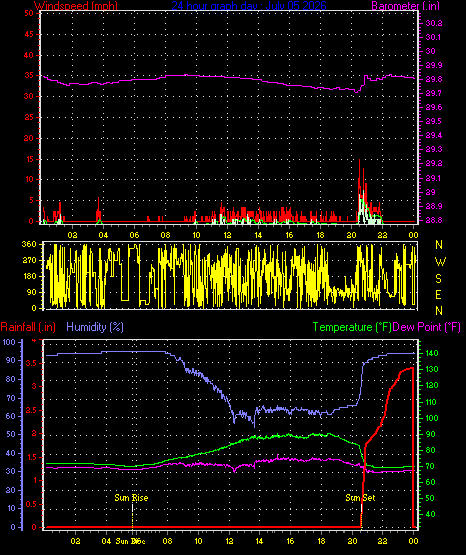This screenshot has height=555, width=466.
Task: Click the "28.8" value on the barometer axis
Action: (x=434, y=220)
